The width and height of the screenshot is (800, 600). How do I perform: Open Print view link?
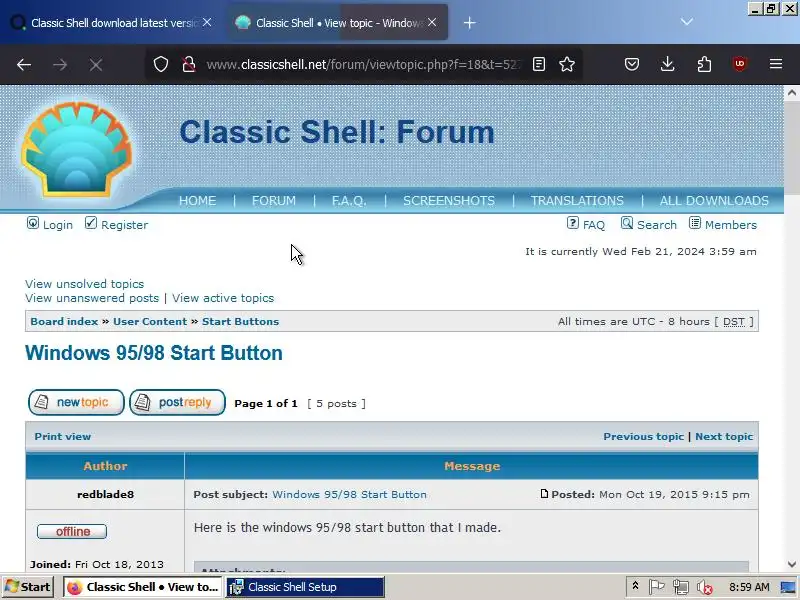(63, 437)
